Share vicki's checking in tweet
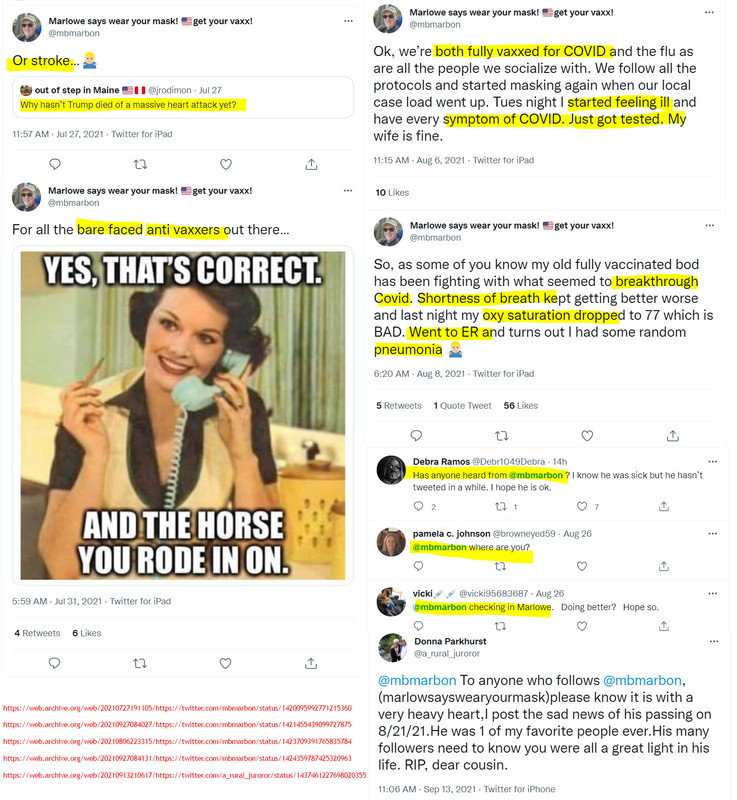 tap(664, 626)
